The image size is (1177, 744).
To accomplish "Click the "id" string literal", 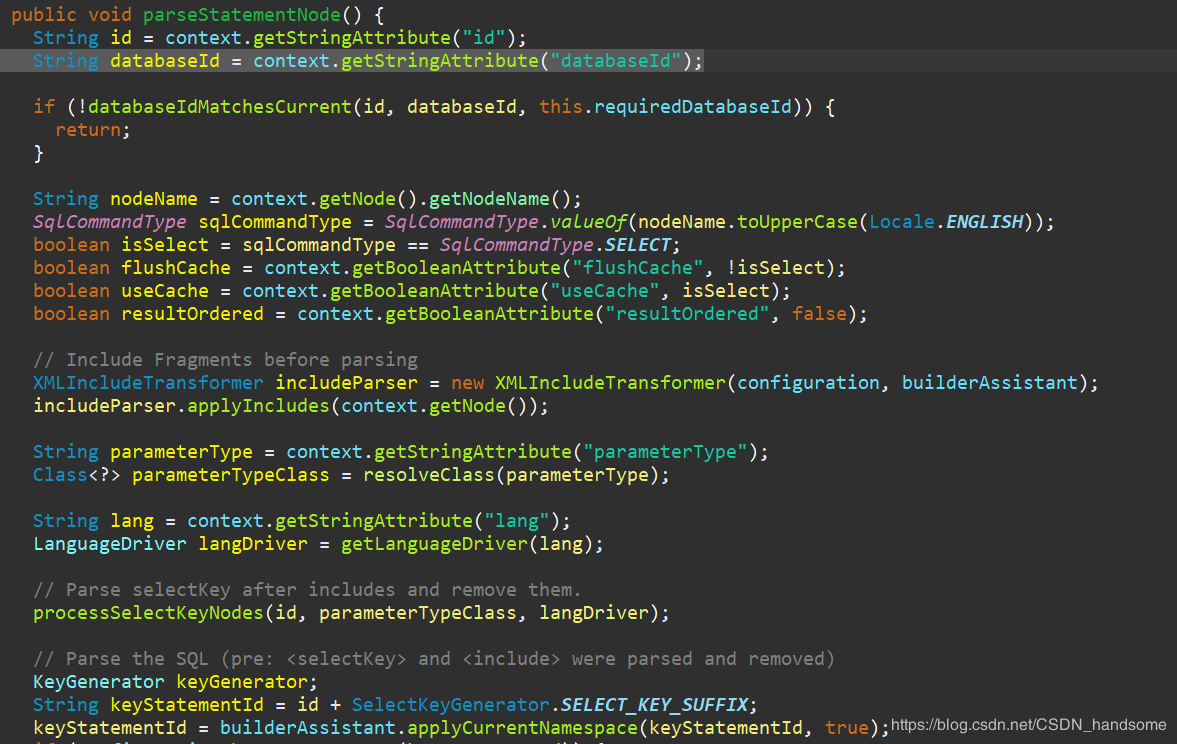I will (483, 38).
